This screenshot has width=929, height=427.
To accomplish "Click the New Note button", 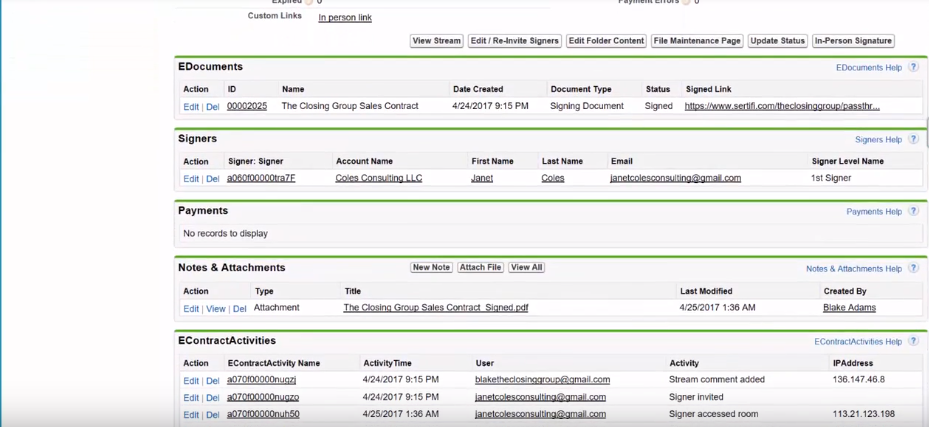I will (x=431, y=268).
